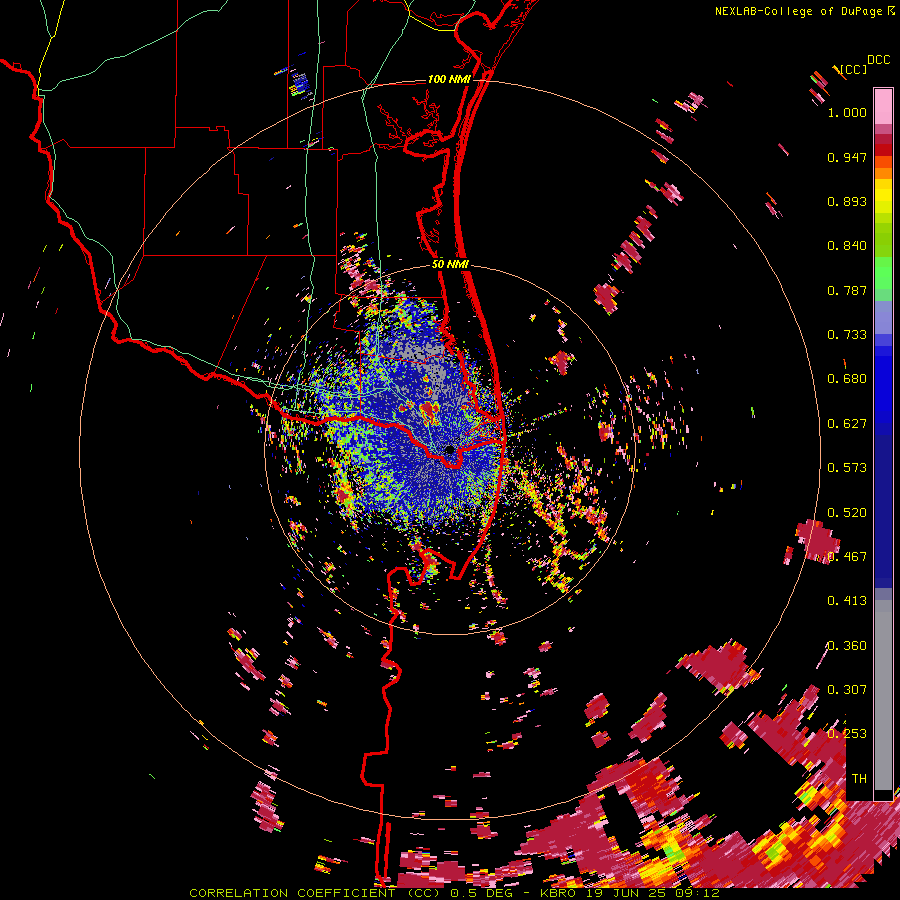Click the 0.893 legend value
Screen dimensions: 900x900
(x=847, y=201)
